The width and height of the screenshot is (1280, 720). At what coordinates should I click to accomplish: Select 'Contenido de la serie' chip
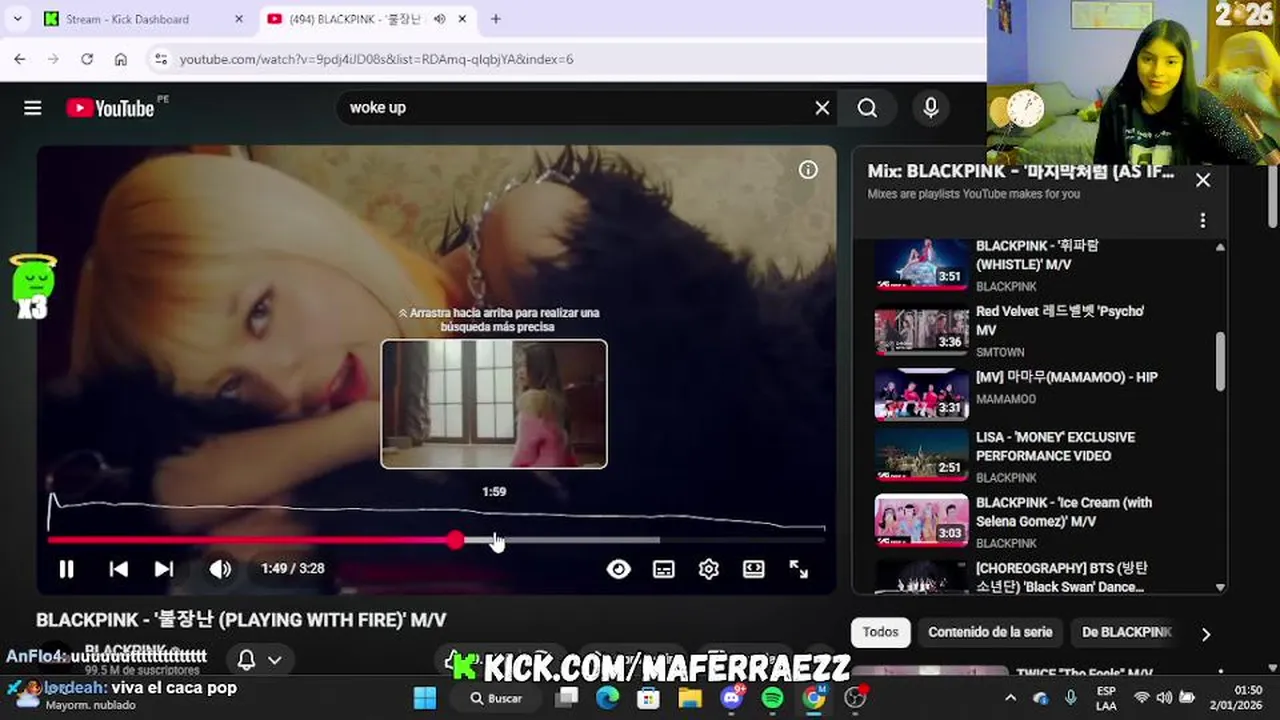pyautogui.click(x=990, y=632)
